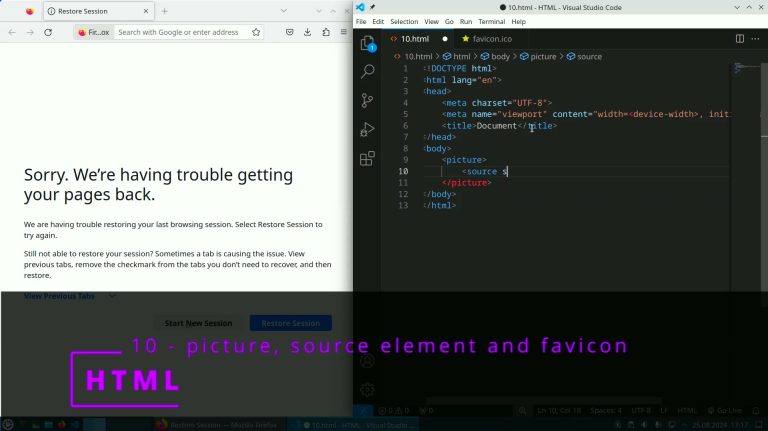Go back in Firefox history
Screen dimensions: 768x431
(x=12, y=32)
